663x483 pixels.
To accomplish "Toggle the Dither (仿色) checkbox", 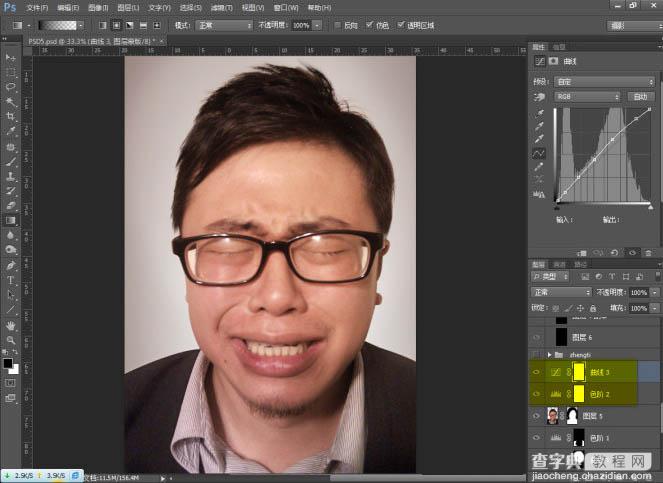I will [x=370, y=25].
